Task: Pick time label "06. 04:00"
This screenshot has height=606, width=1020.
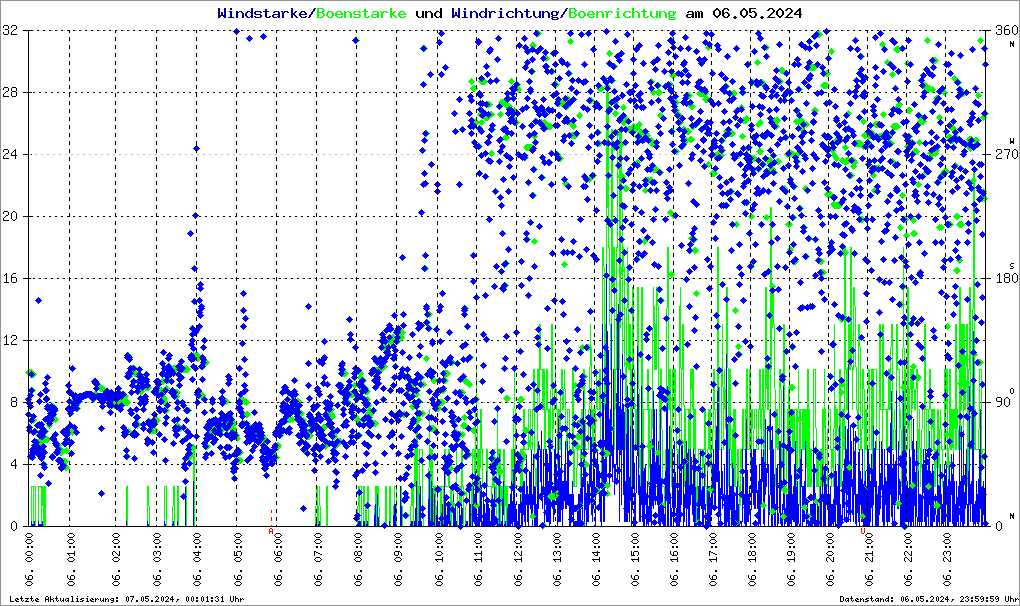Action: click(196, 559)
